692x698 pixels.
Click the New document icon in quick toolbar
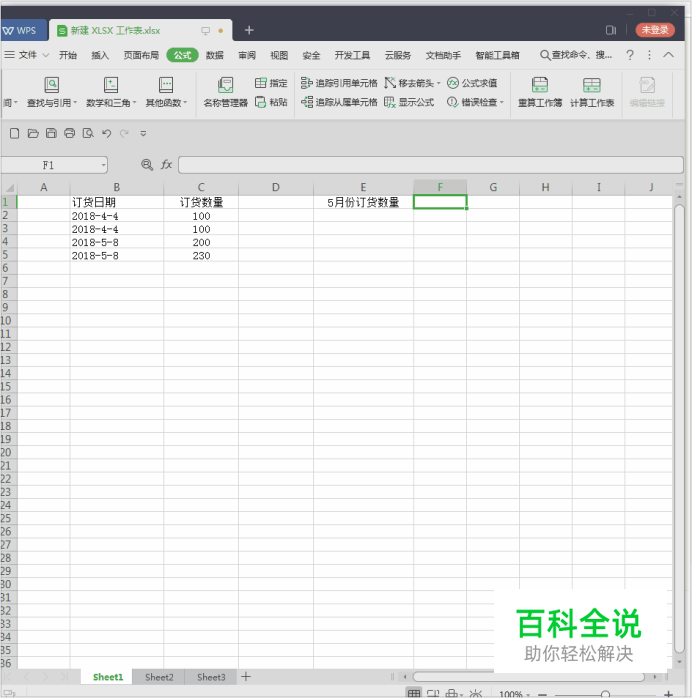14,133
